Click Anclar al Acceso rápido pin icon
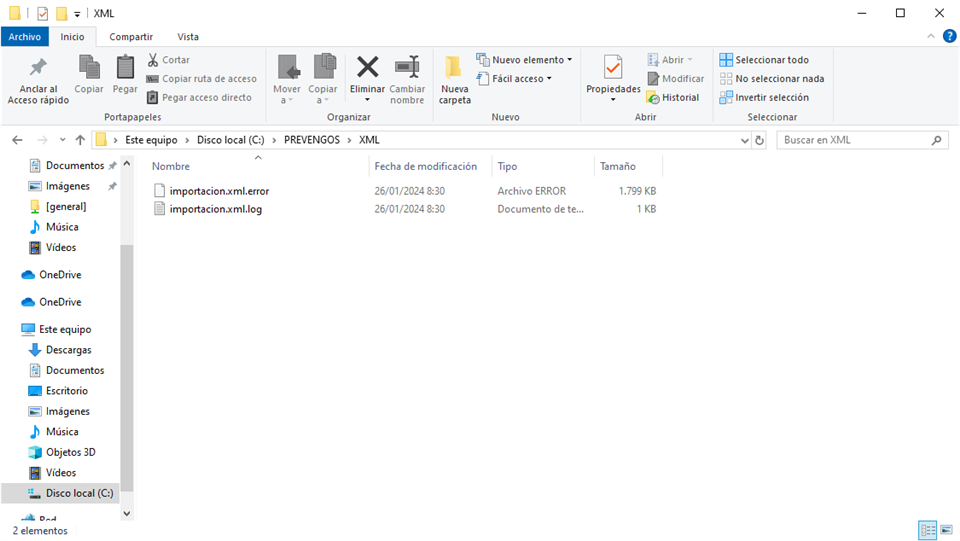This screenshot has width=960, height=541. (x=38, y=68)
